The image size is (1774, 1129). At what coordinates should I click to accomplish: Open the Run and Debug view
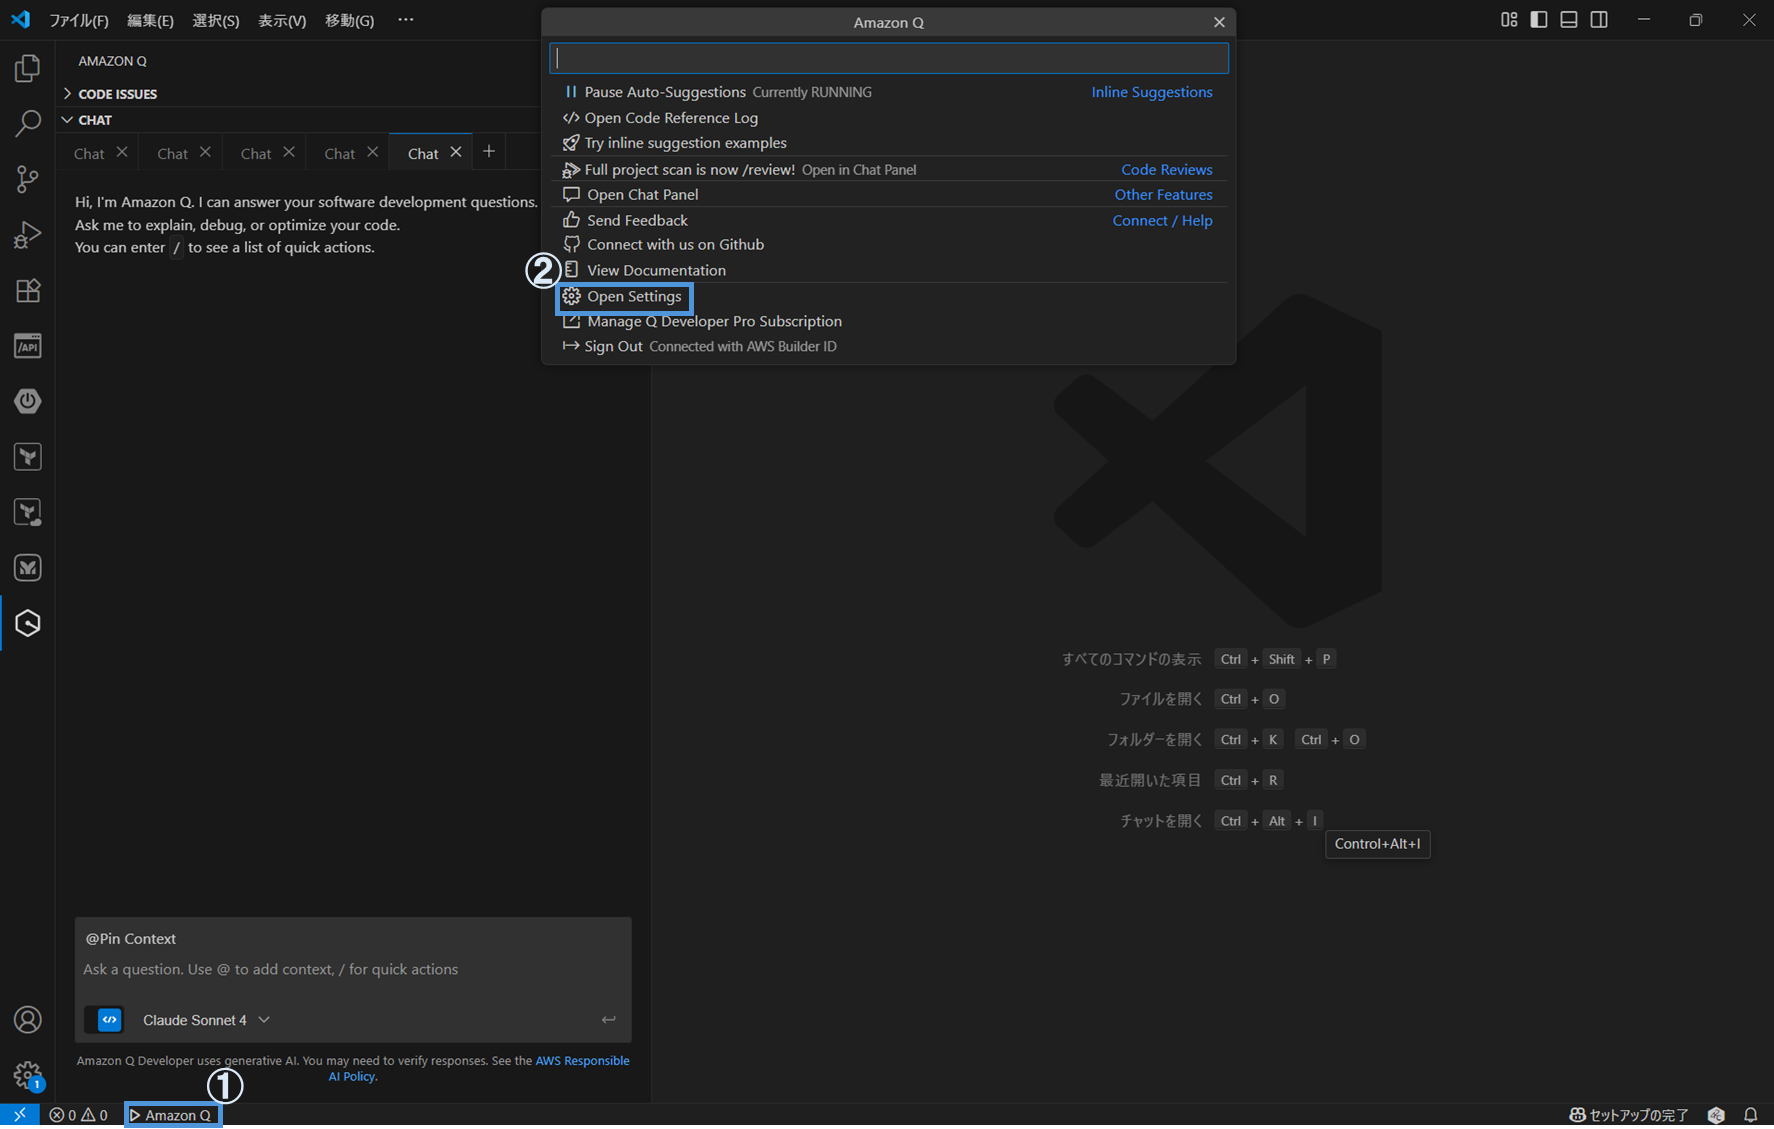[x=28, y=235]
